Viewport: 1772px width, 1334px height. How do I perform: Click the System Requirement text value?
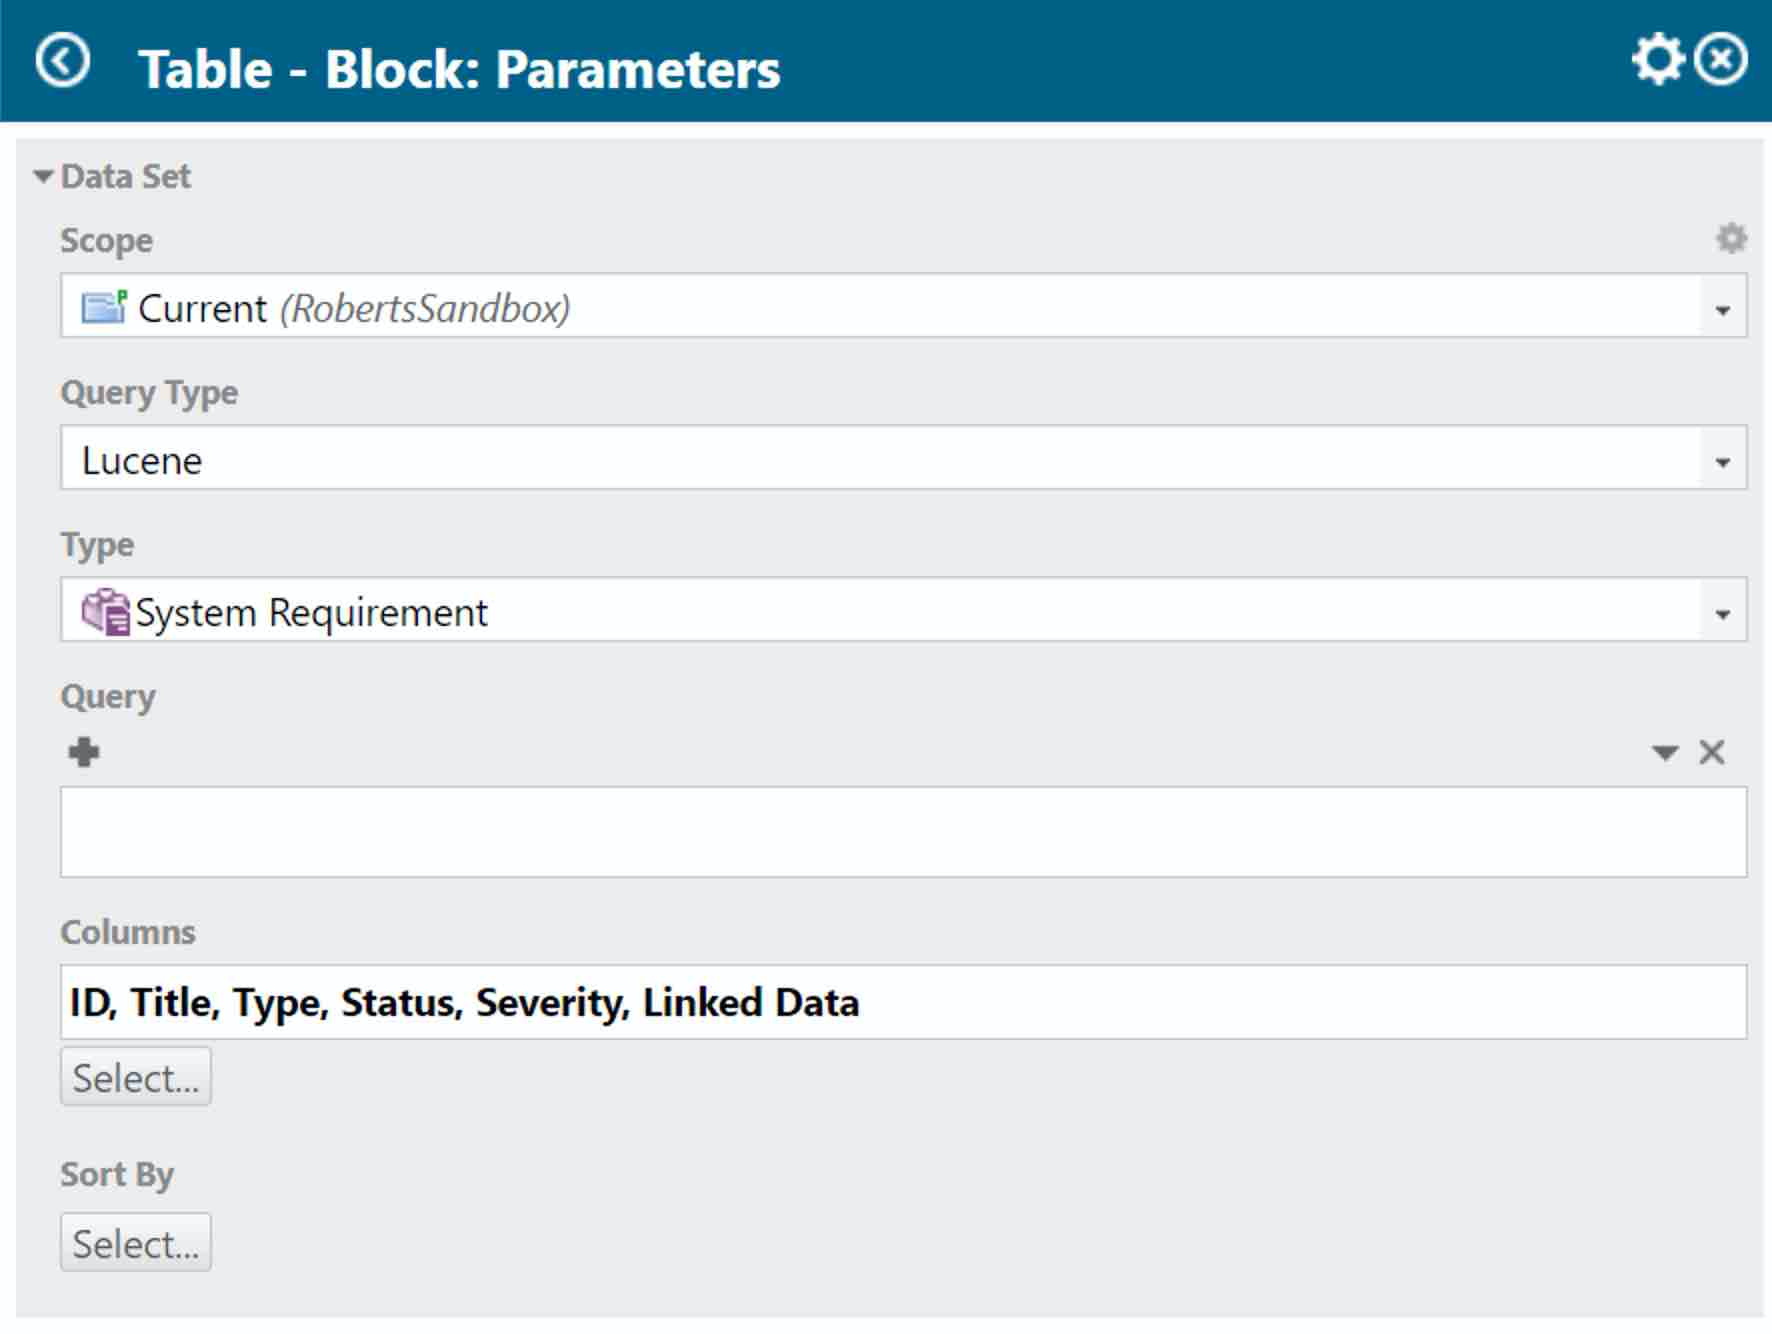tap(312, 612)
